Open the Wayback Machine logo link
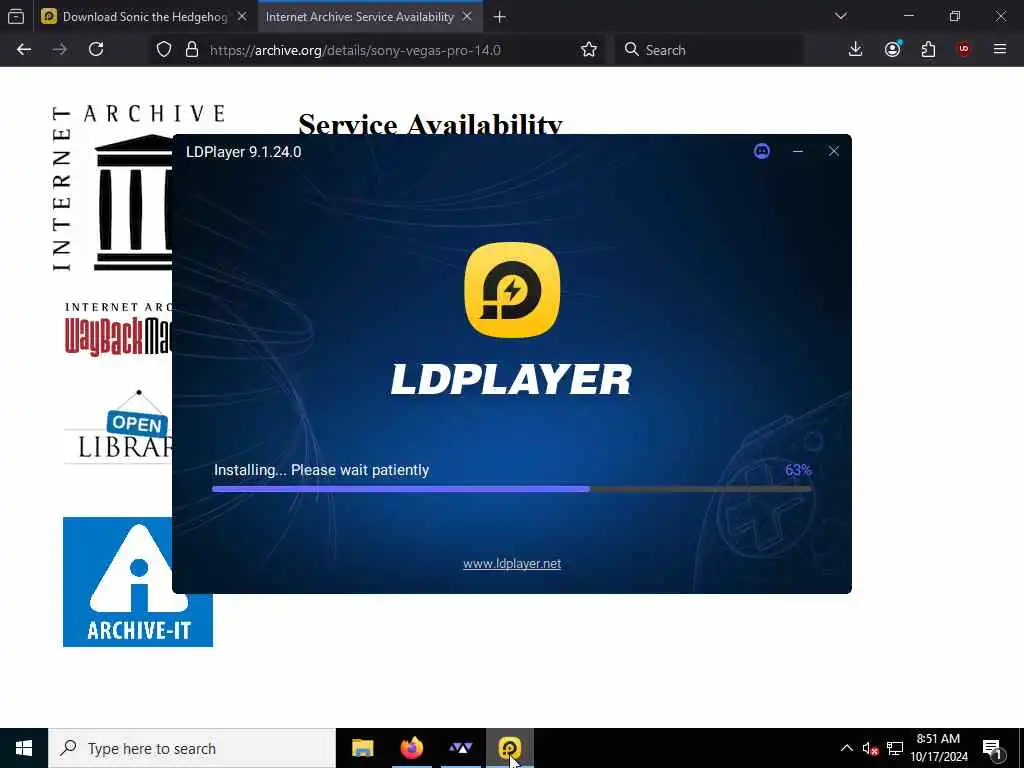 click(x=118, y=329)
